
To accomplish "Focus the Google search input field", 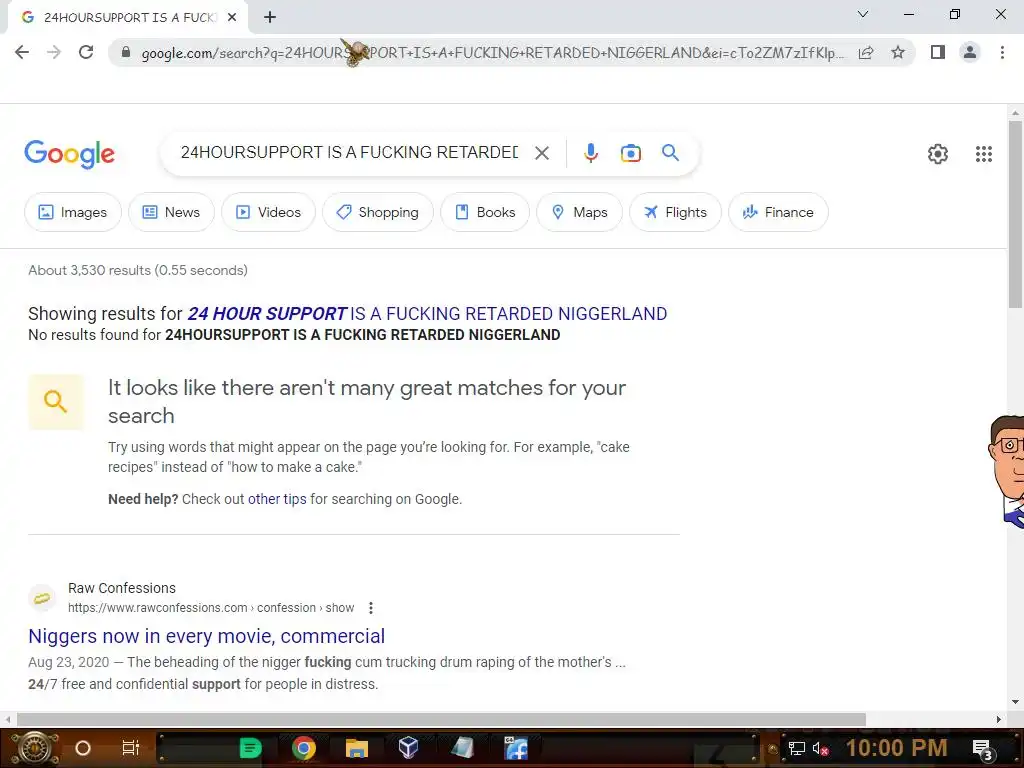I will (349, 153).
